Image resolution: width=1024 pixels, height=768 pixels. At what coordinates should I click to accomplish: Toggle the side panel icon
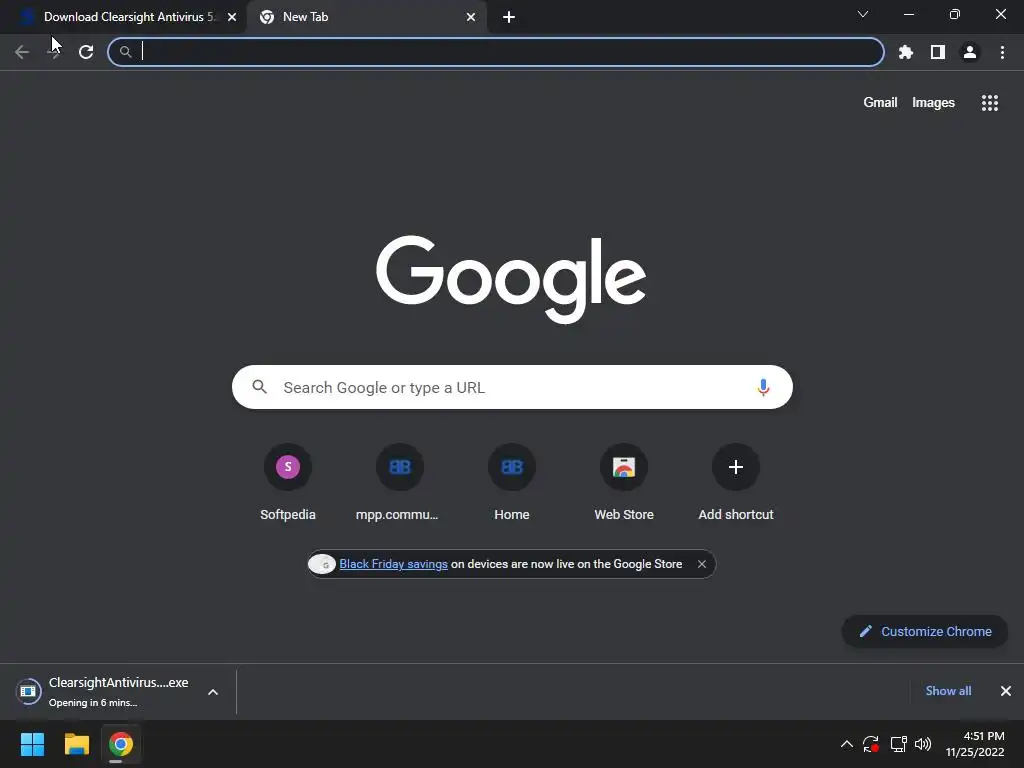(x=938, y=52)
